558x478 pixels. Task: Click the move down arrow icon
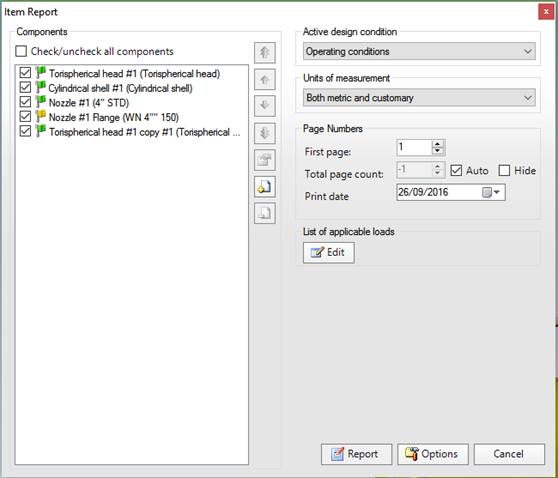tap(264, 106)
